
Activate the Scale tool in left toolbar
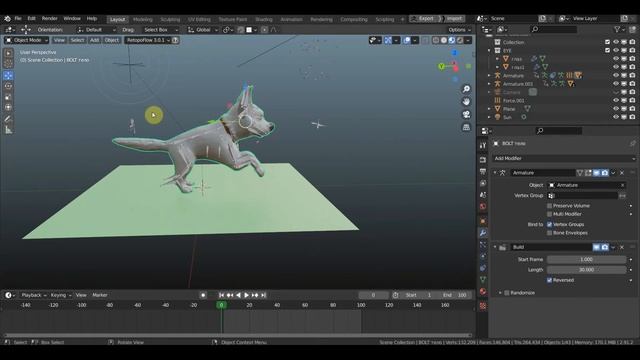pos(8,97)
